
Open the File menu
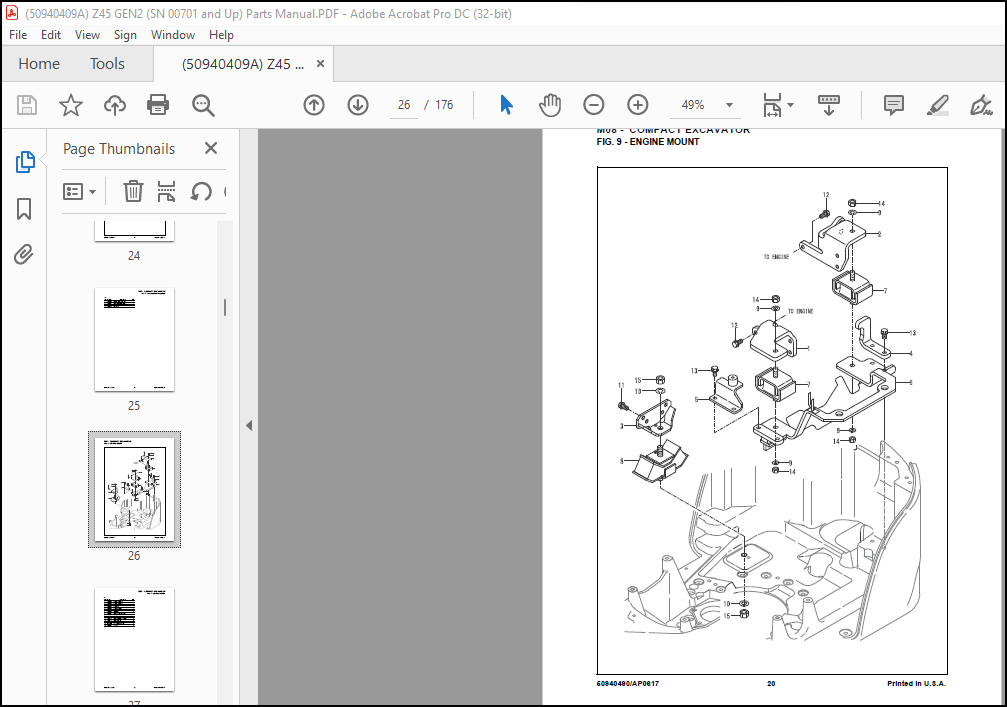click(x=18, y=35)
